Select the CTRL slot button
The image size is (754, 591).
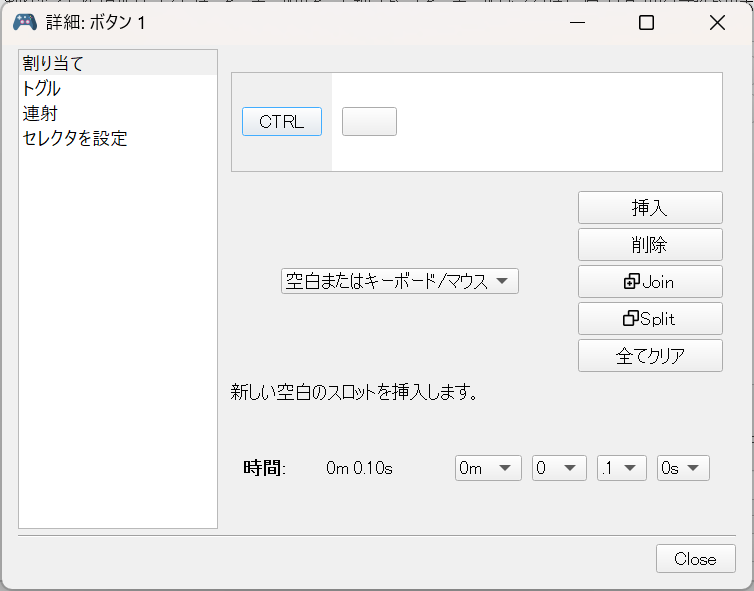(281, 121)
